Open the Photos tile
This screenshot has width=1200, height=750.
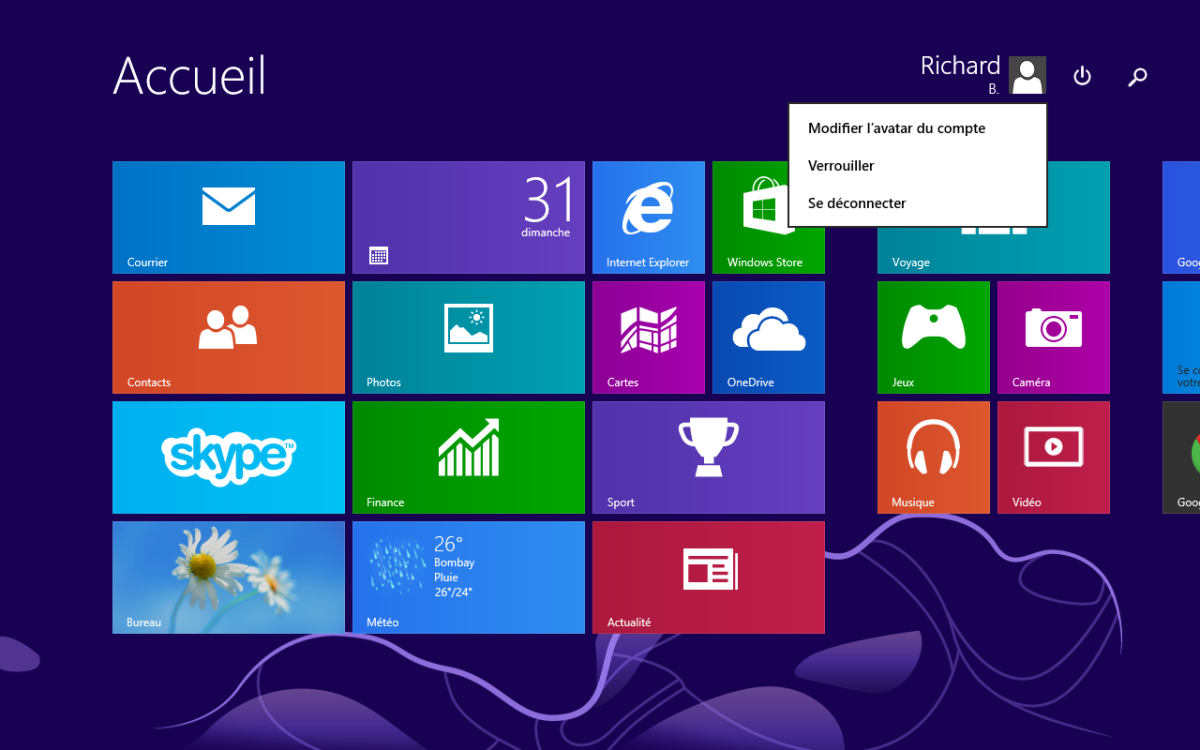click(468, 337)
